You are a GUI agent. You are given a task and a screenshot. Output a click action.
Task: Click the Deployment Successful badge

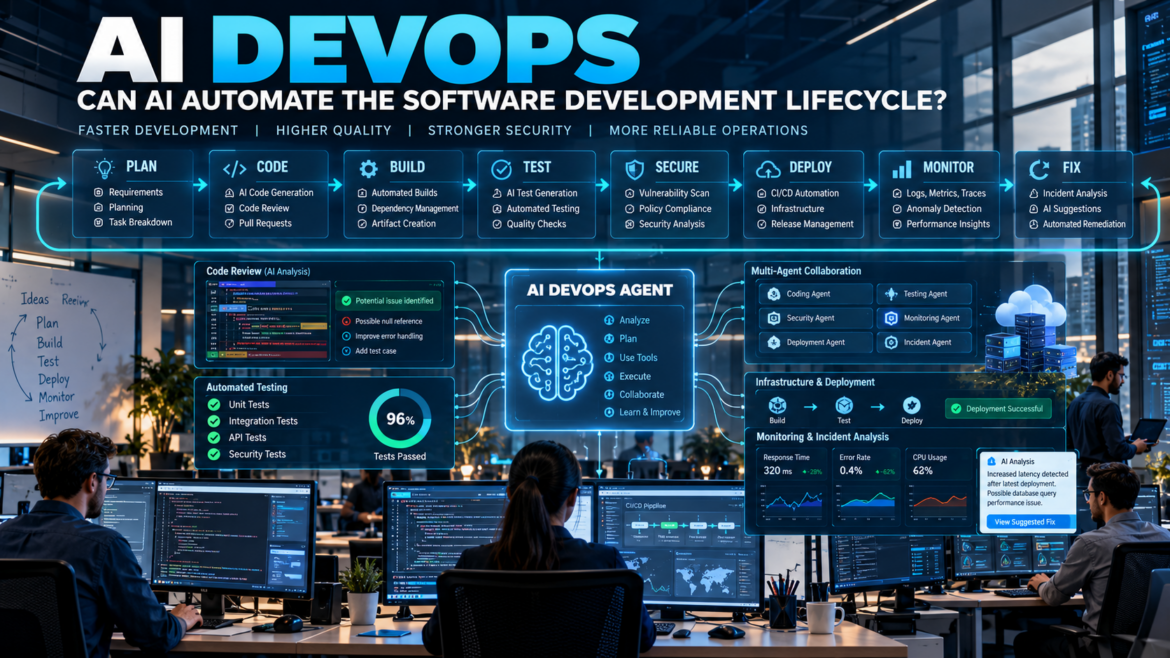tap(998, 409)
